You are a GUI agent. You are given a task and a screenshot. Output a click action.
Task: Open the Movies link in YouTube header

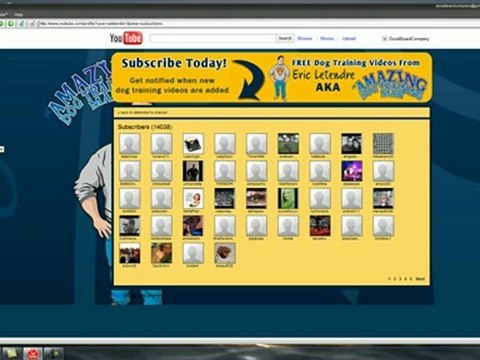[327, 38]
